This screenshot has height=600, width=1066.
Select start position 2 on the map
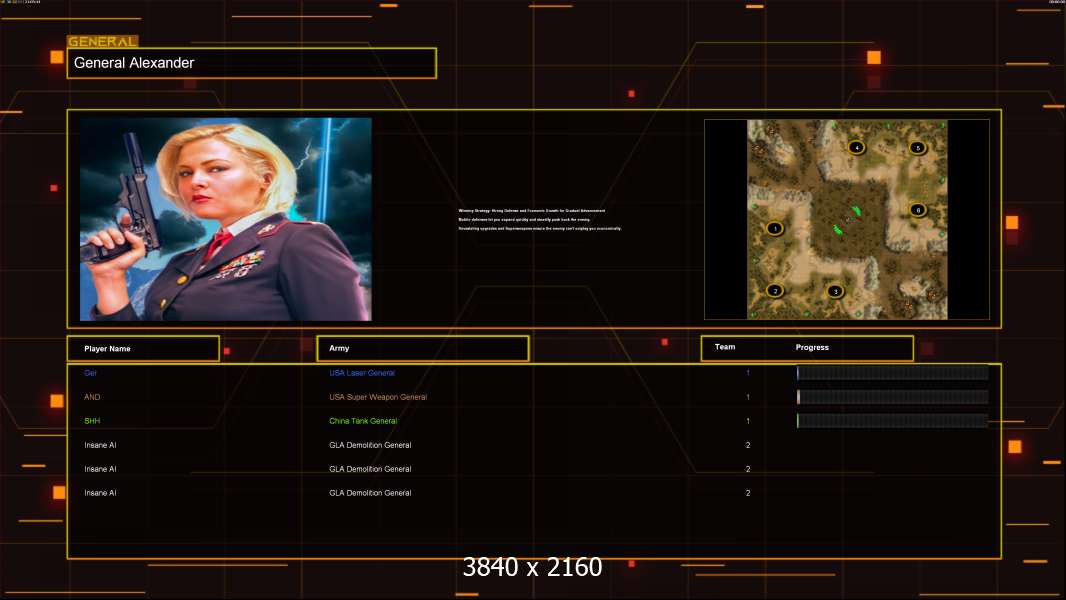[775, 291]
